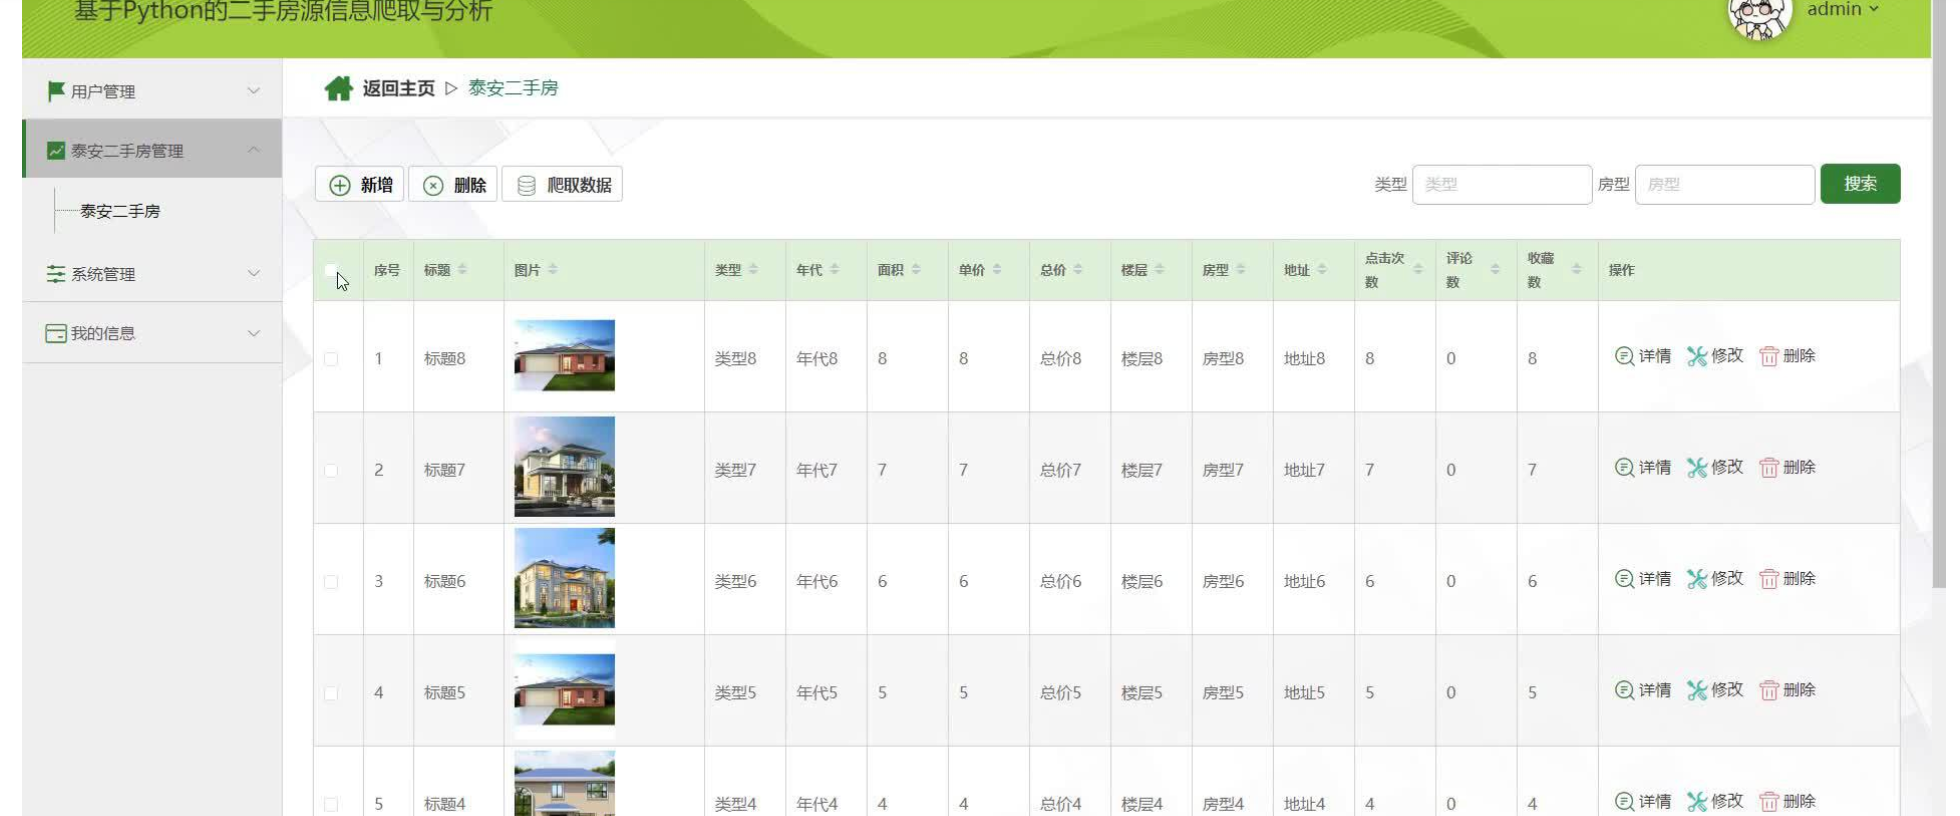Viewport: 1960px width, 816px height.
Task: Expand the 我的信息 menu chevron
Action: pyautogui.click(x=254, y=333)
